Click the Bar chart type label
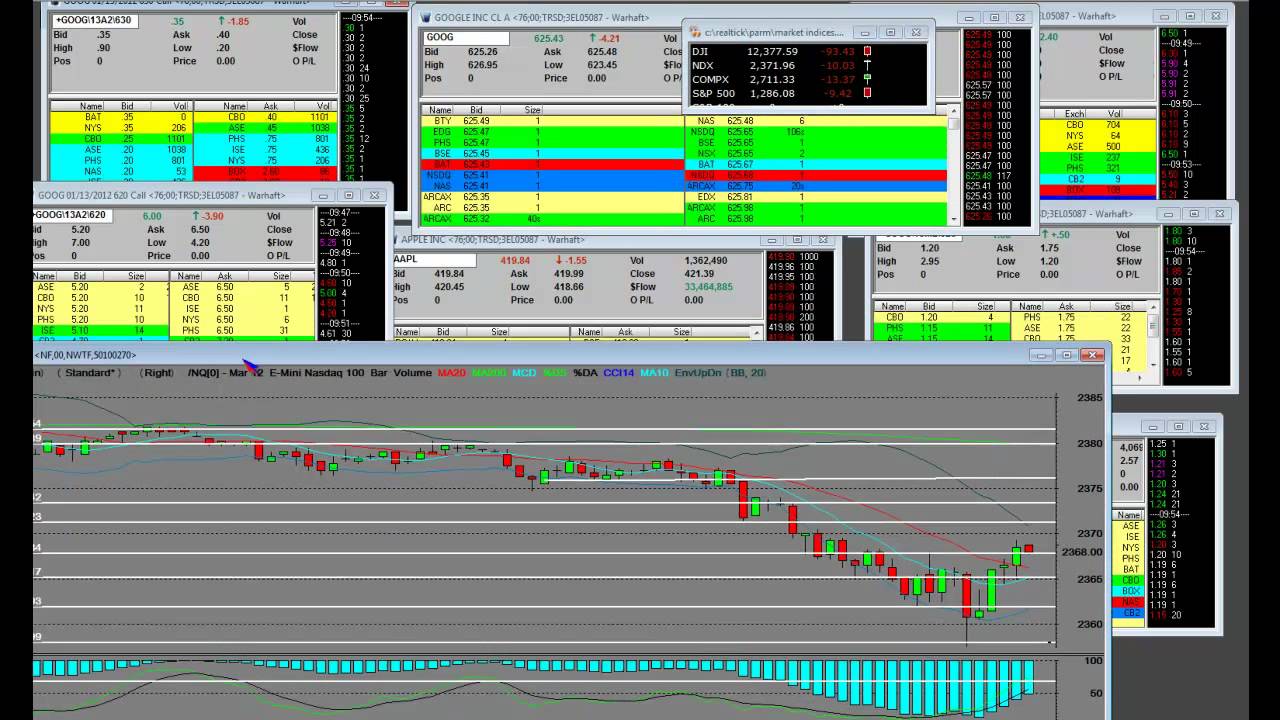1280x720 pixels. [379, 373]
